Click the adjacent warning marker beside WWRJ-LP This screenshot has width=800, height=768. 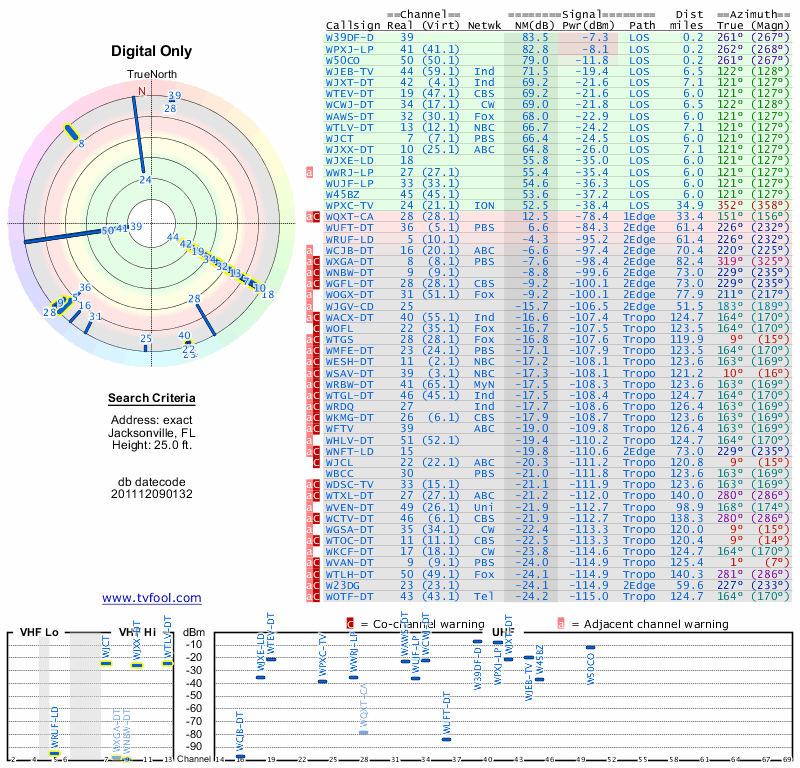click(x=309, y=172)
